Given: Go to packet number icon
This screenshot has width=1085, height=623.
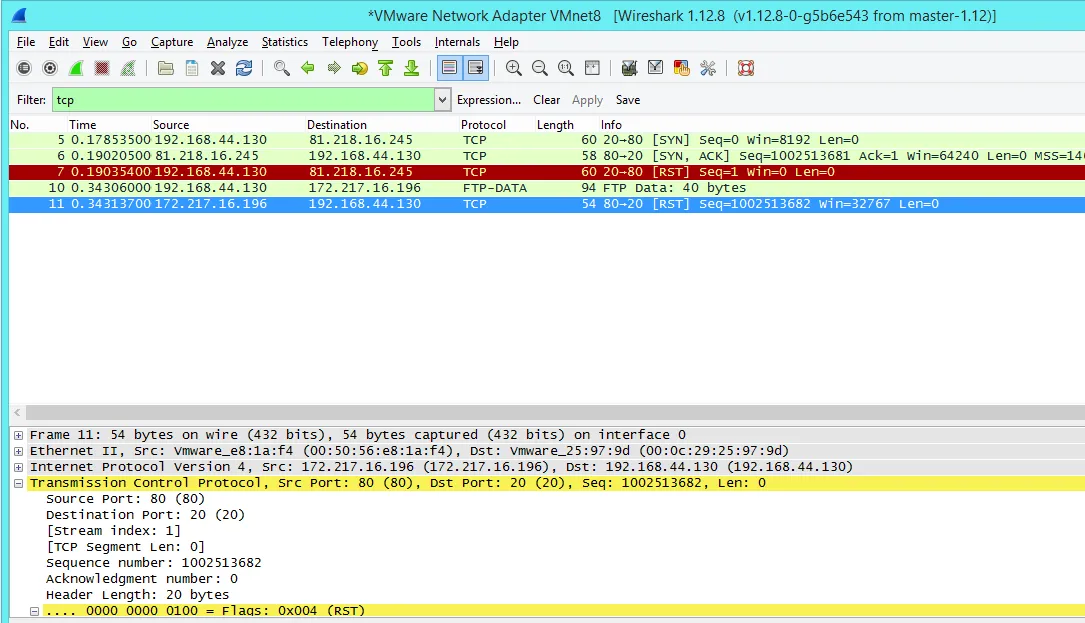Looking at the screenshot, I should pos(360,68).
